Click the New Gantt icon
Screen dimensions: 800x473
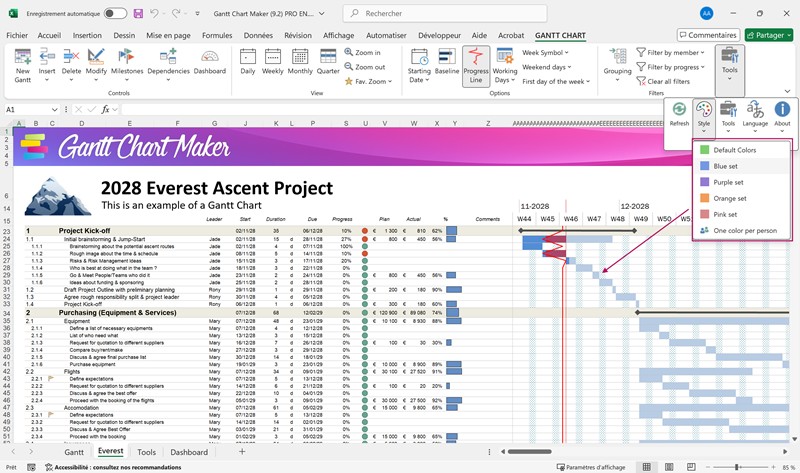[22, 62]
